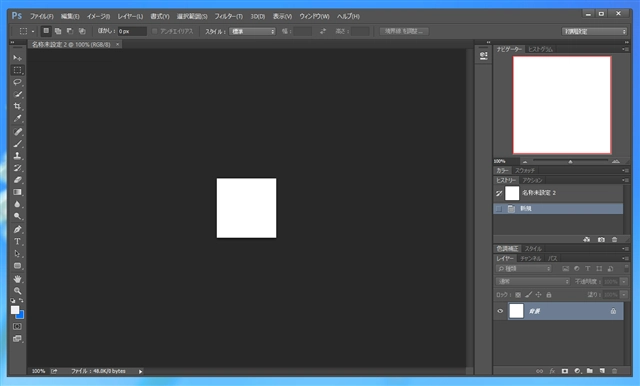Swap width and height icon in options bar
The width and height of the screenshot is (640, 386).
click(323, 31)
